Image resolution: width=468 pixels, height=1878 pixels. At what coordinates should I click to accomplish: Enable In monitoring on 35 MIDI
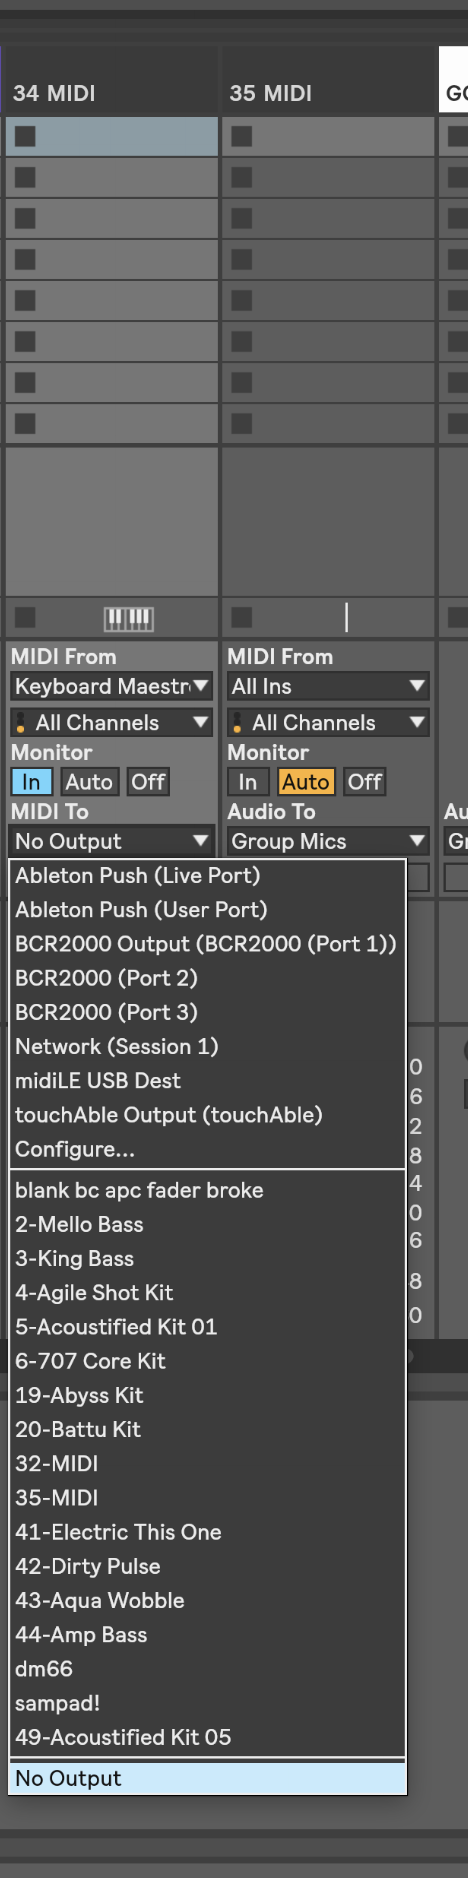[247, 782]
